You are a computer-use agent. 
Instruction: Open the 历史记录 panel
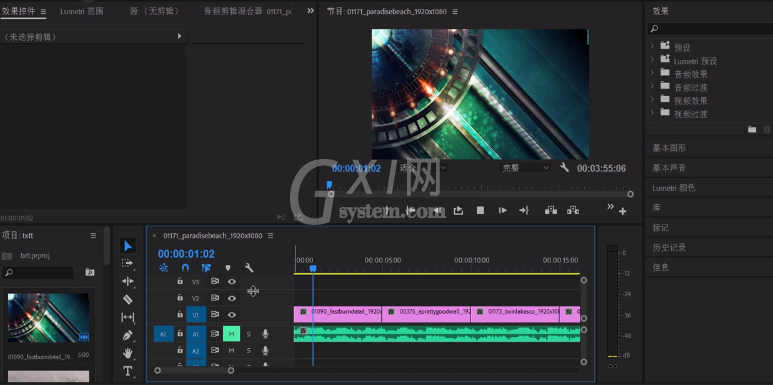click(x=669, y=247)
